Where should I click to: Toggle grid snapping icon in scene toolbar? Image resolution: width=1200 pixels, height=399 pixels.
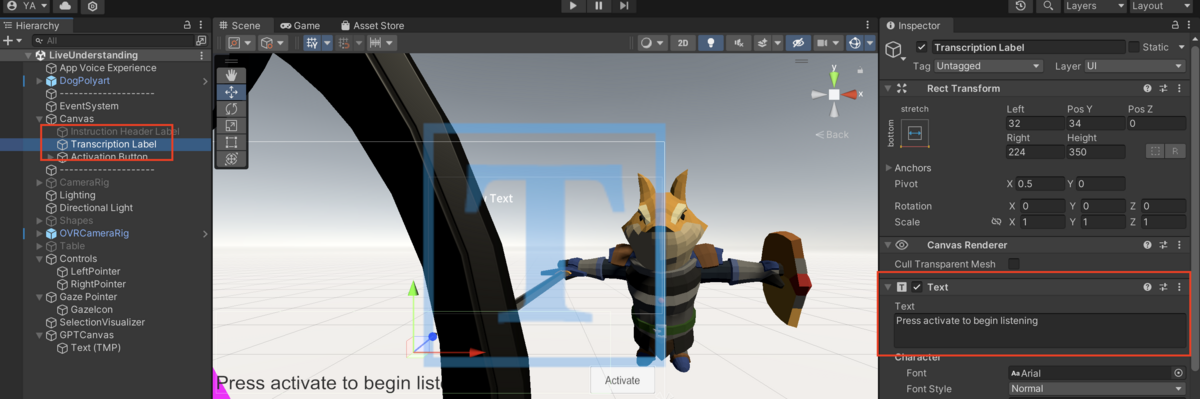click(x=345, y=43)
